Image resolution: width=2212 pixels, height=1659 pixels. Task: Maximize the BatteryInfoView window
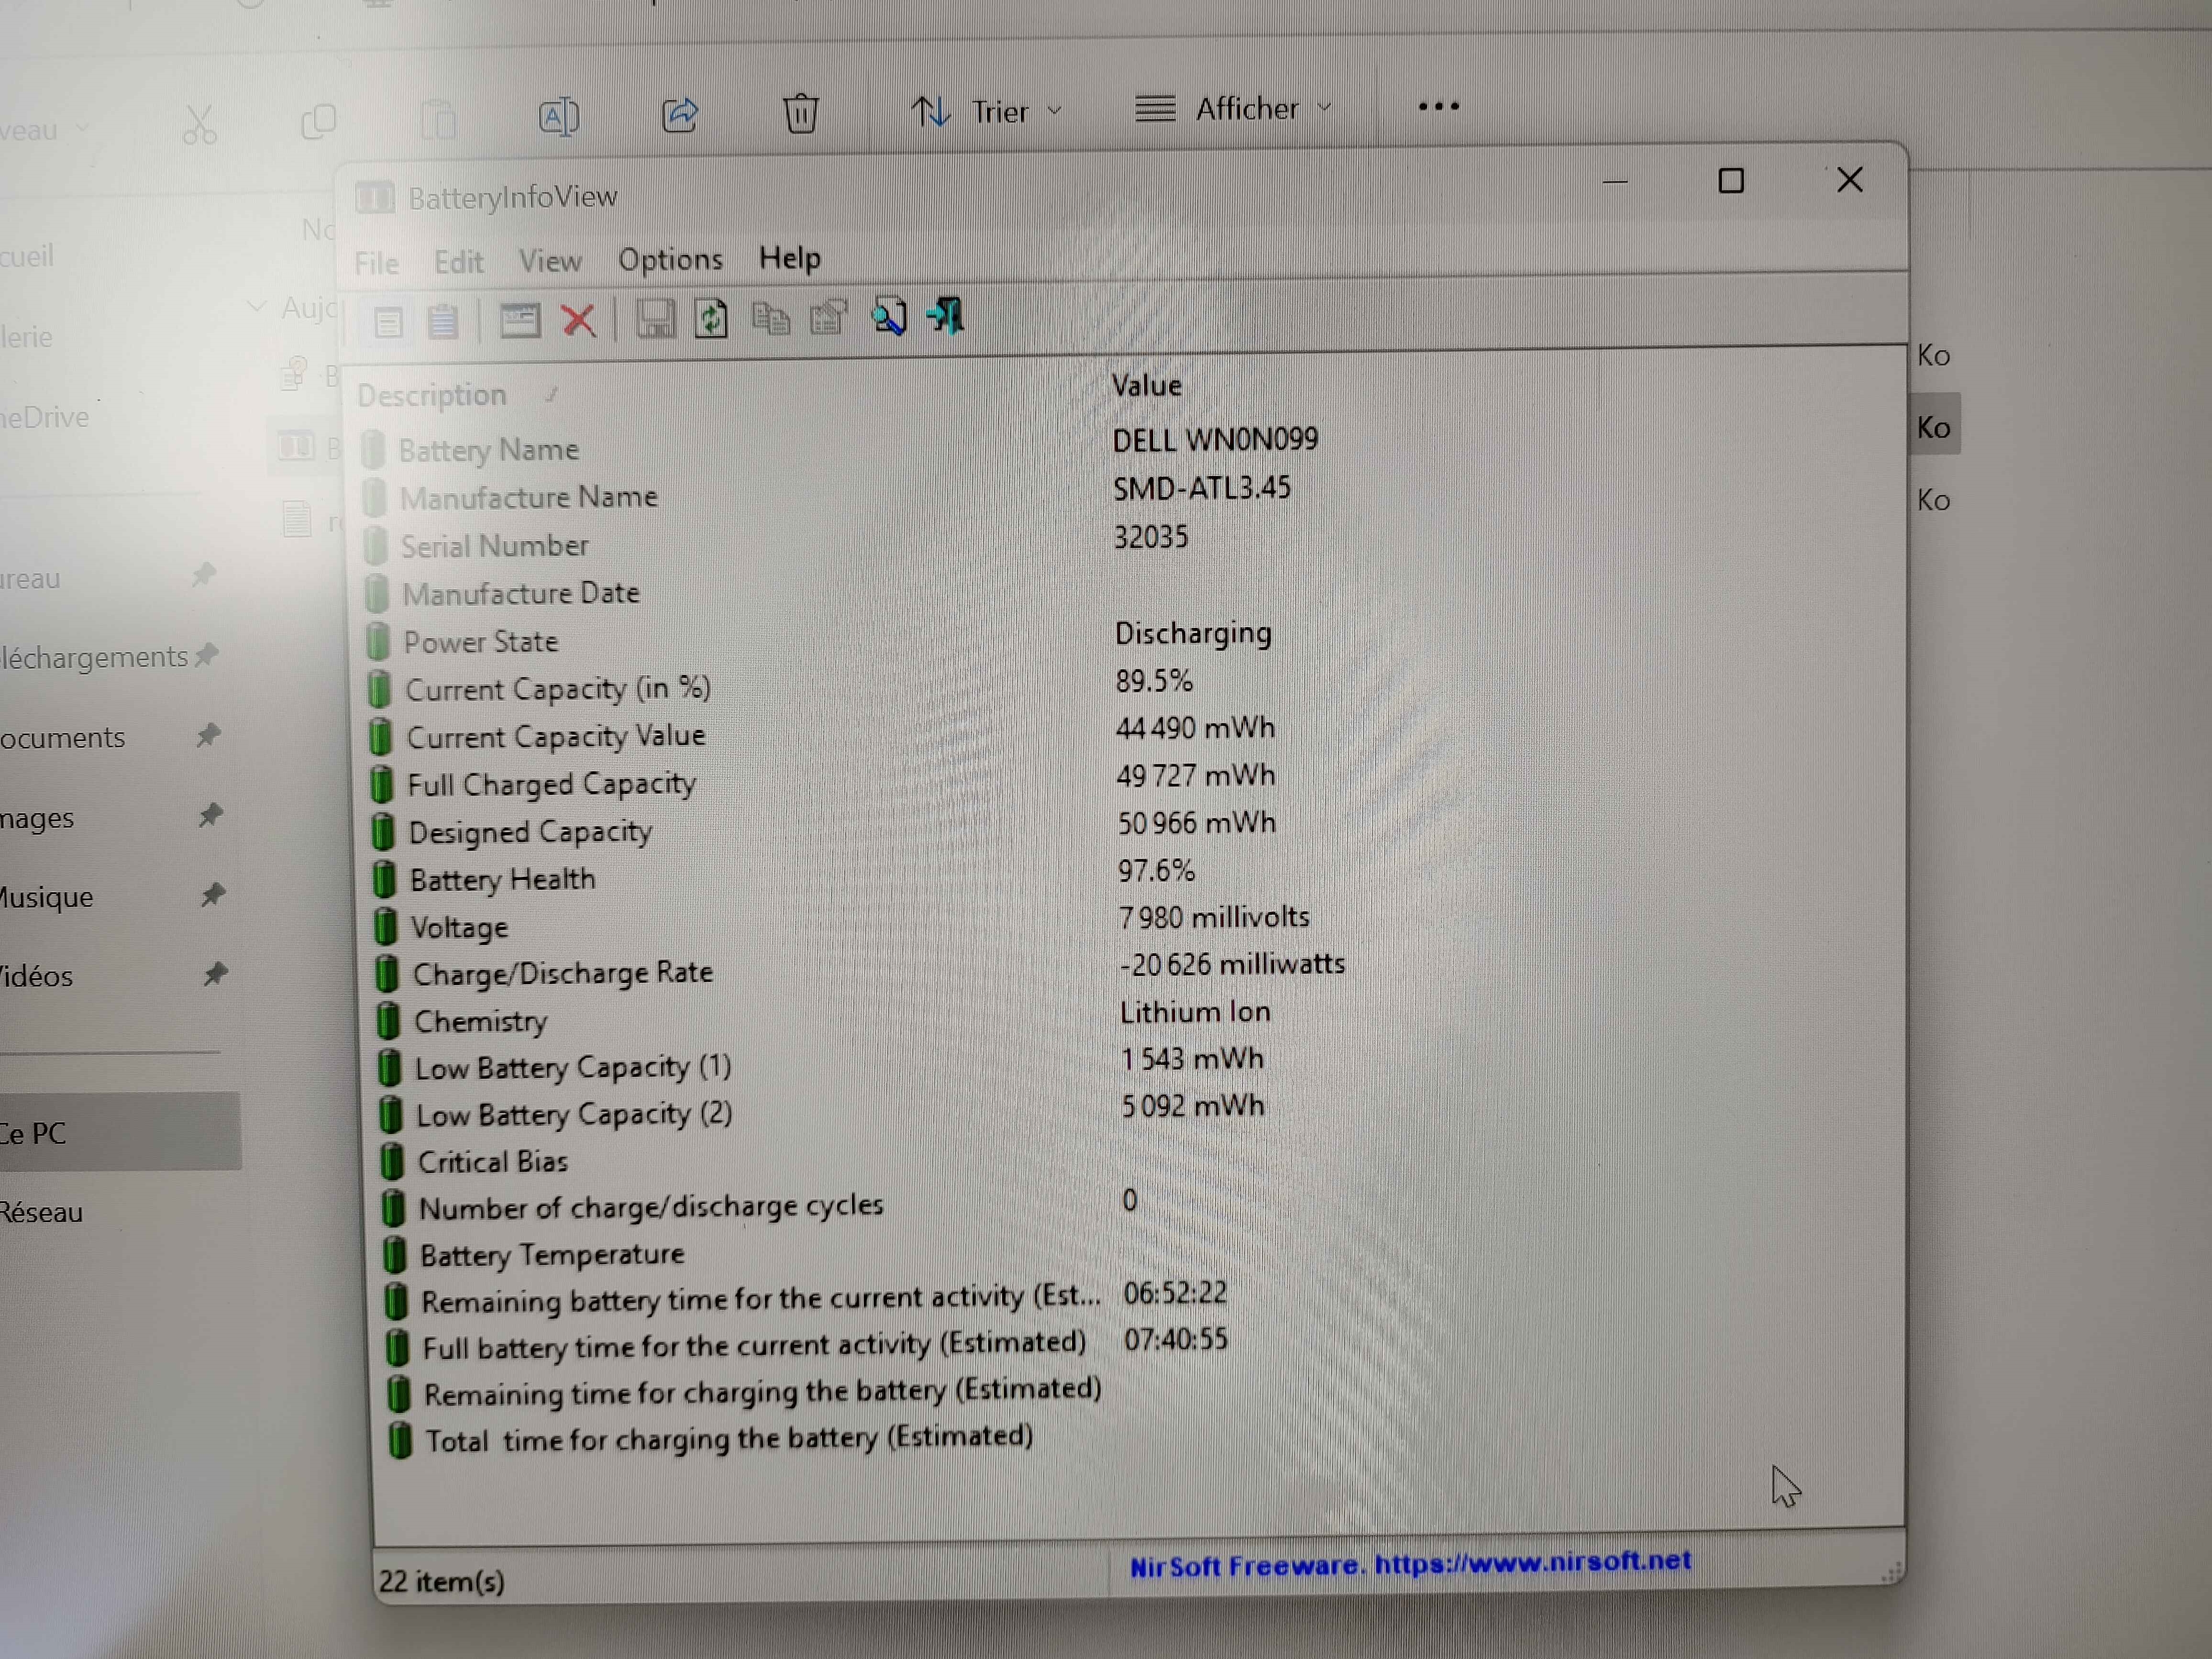coord(1731,181)
